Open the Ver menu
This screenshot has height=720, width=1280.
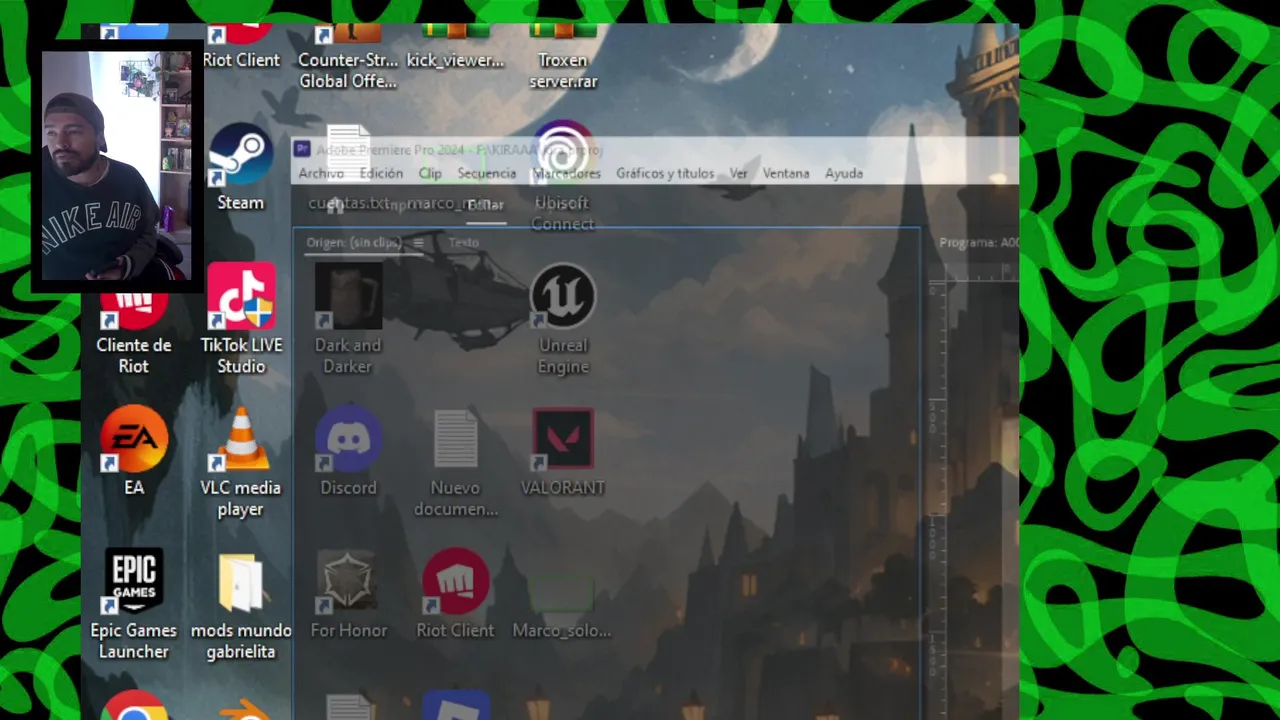point(738,173)
